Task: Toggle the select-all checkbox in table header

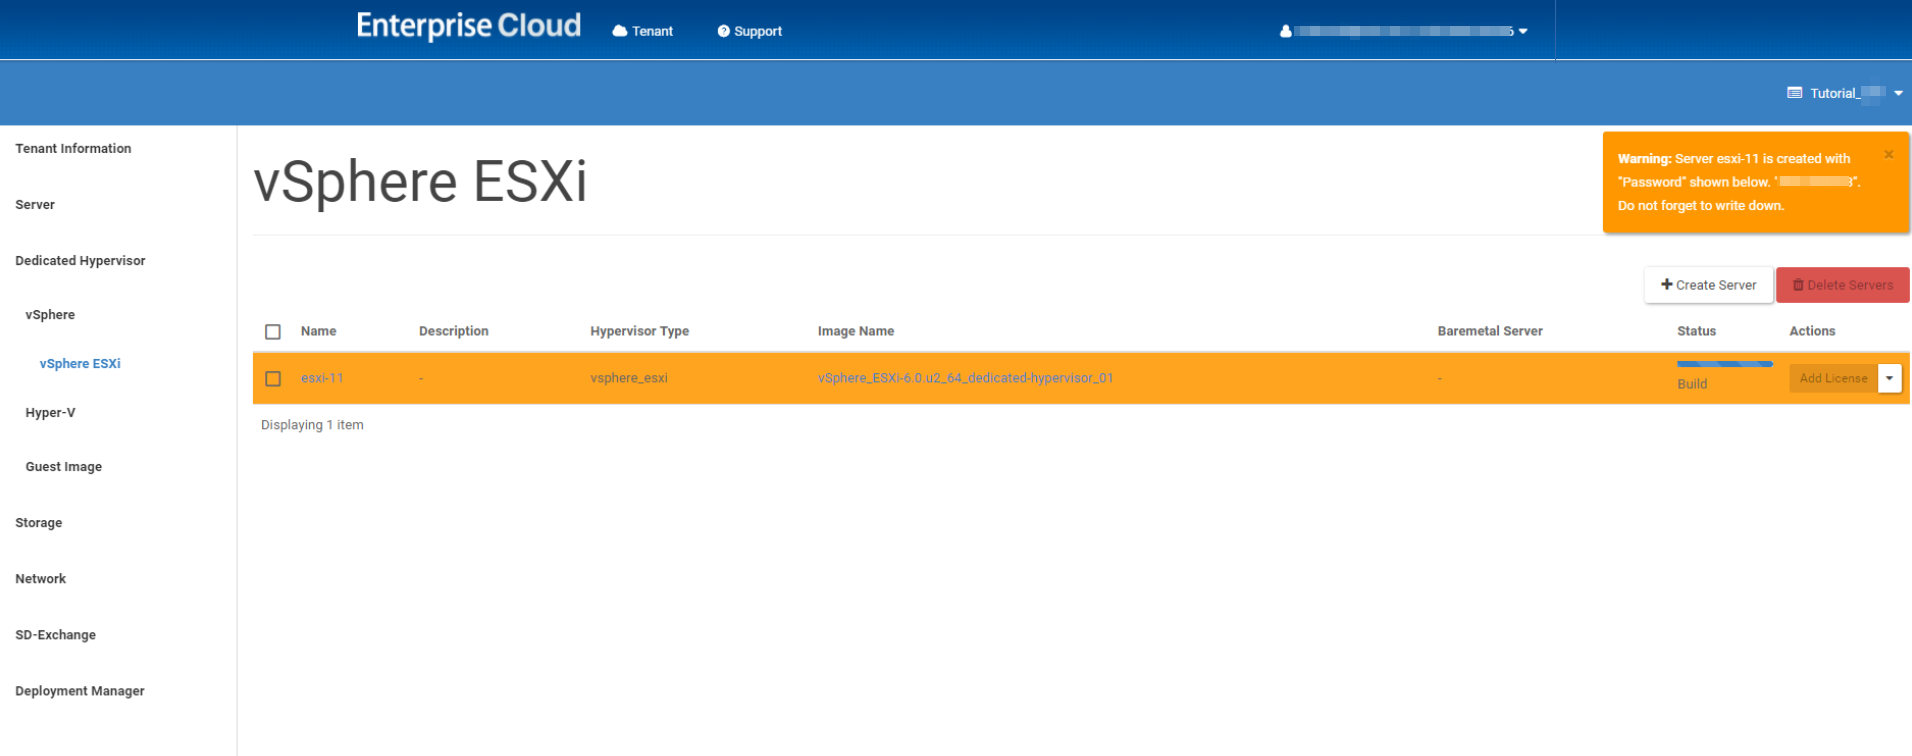Action: click(x=273, y=331)
